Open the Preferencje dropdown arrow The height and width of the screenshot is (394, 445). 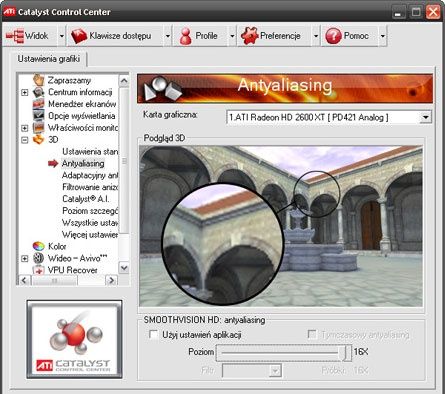(316, 36)
